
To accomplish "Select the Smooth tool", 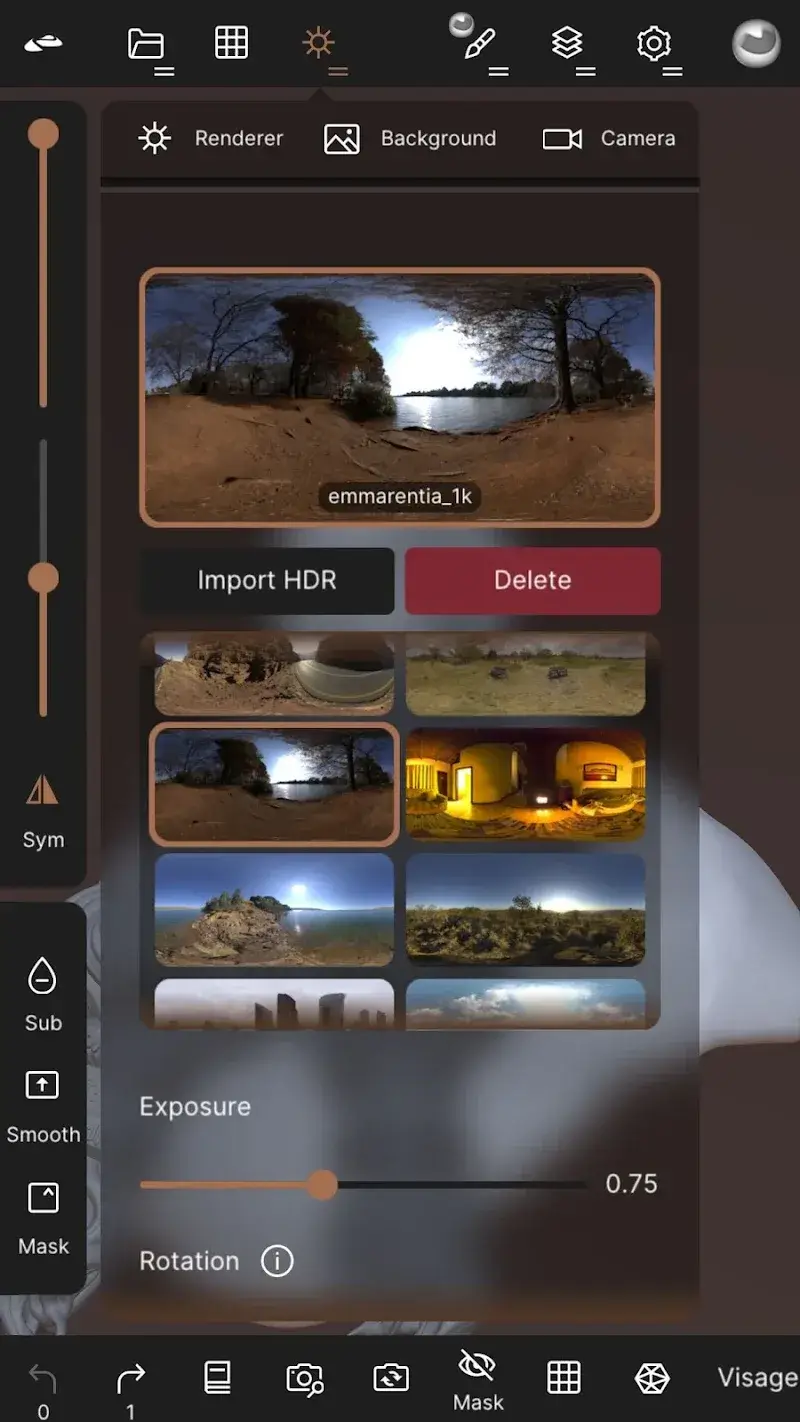I will [x=43, y=1106].
